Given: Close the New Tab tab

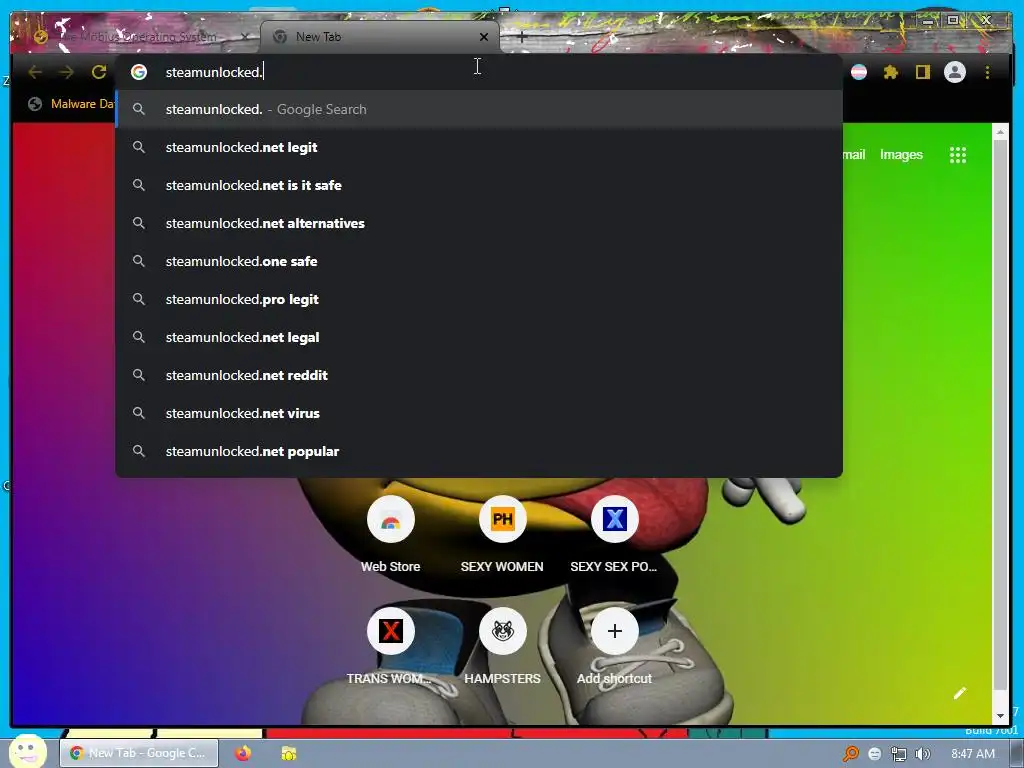Looking at the screenshot, I should tap(484, 37).
